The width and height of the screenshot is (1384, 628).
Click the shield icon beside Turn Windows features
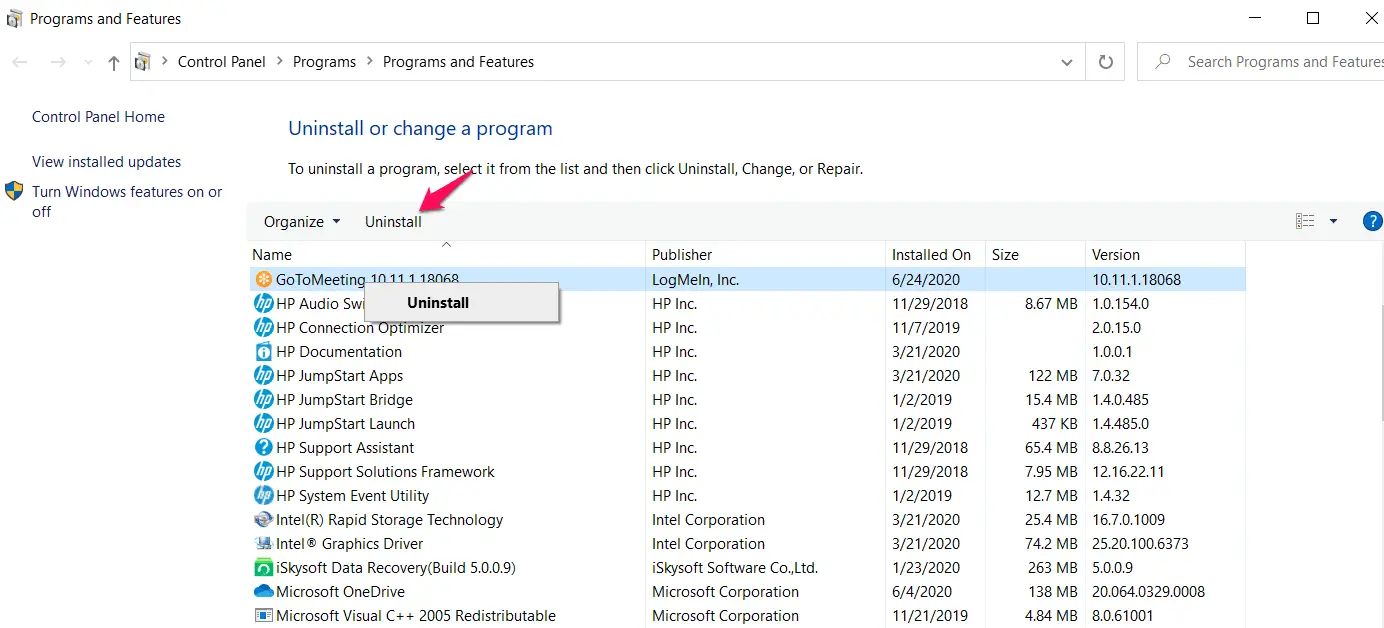[14, 191]
